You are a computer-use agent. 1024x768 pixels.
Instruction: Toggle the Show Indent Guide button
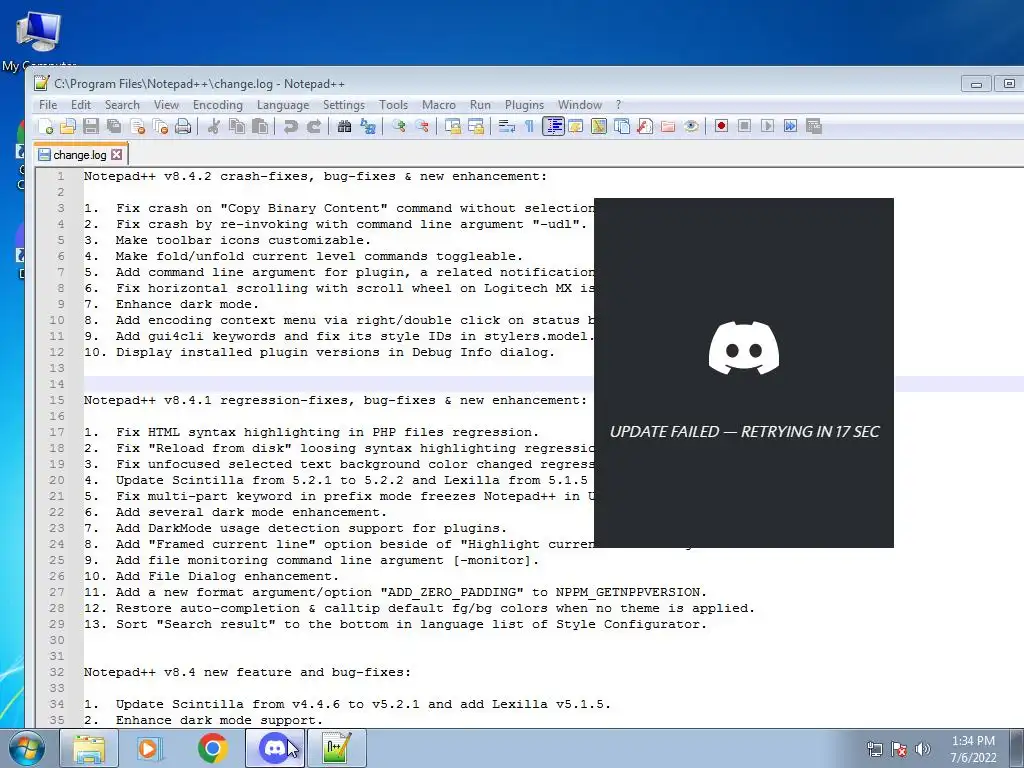[552, 126]
